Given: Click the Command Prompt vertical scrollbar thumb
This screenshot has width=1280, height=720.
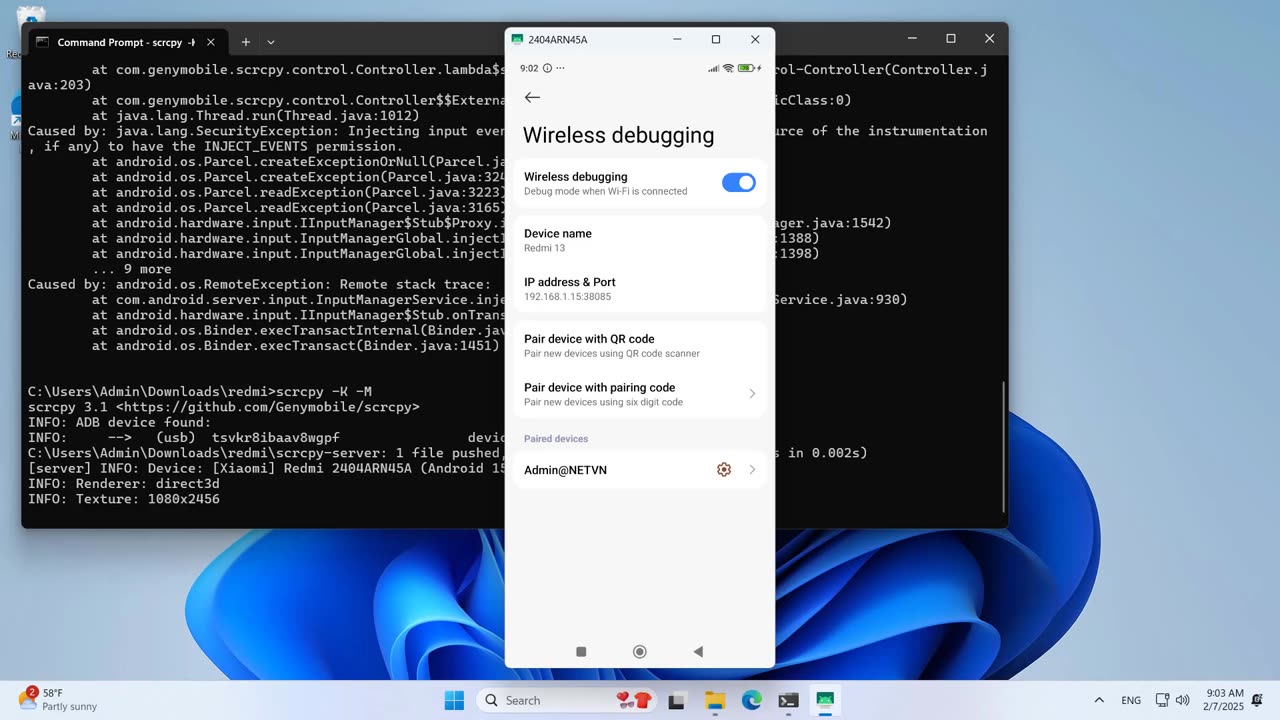Looking at the screenshot, I should pos(1003,445).
